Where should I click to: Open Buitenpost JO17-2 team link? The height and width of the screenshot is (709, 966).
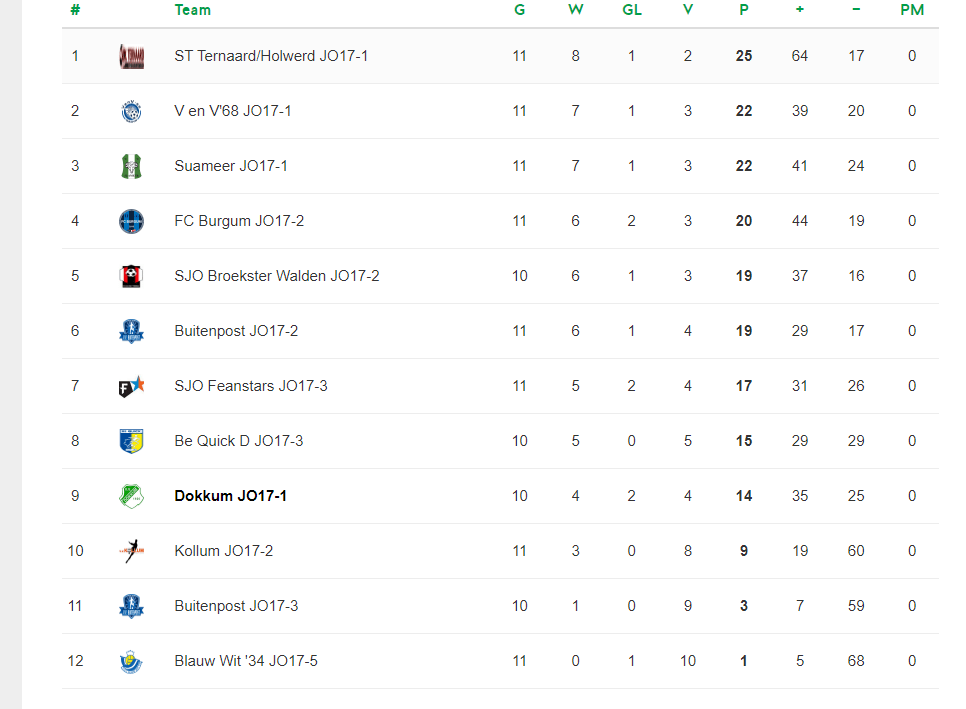236,331
